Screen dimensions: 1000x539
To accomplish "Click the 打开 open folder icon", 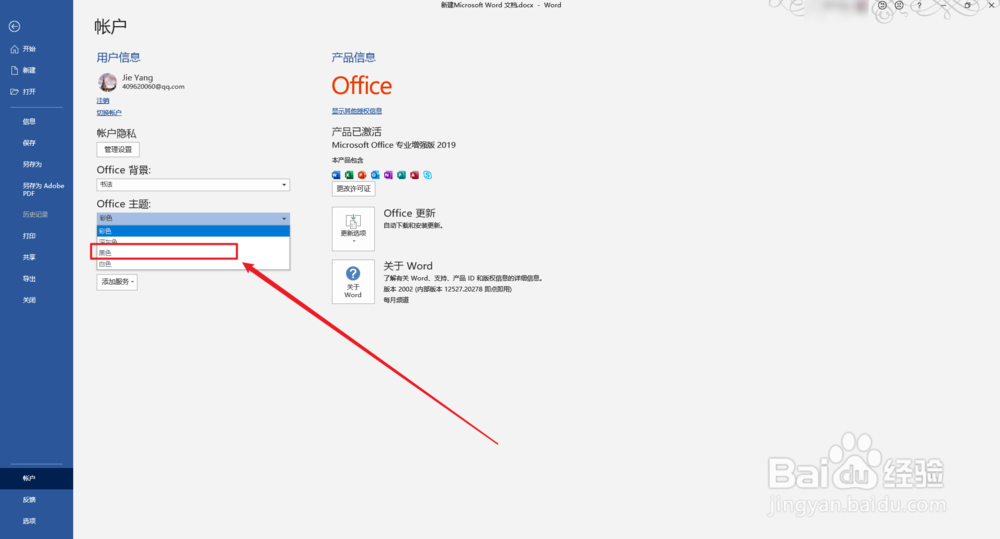I will 15,92.
